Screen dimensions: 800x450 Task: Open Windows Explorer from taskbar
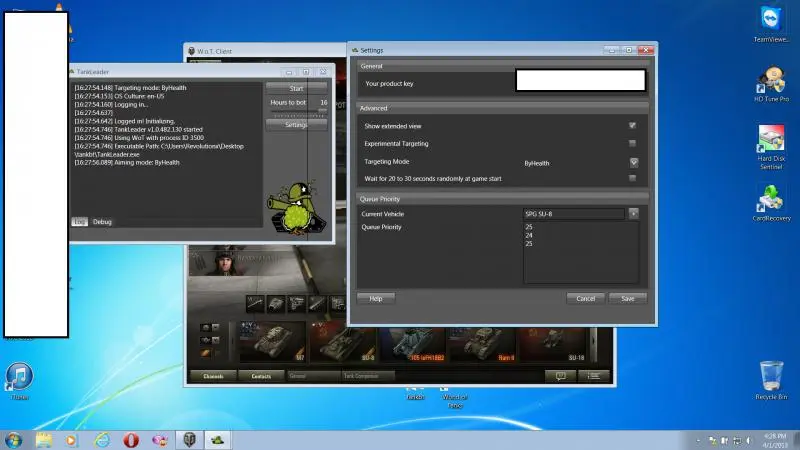coord(43,440)
